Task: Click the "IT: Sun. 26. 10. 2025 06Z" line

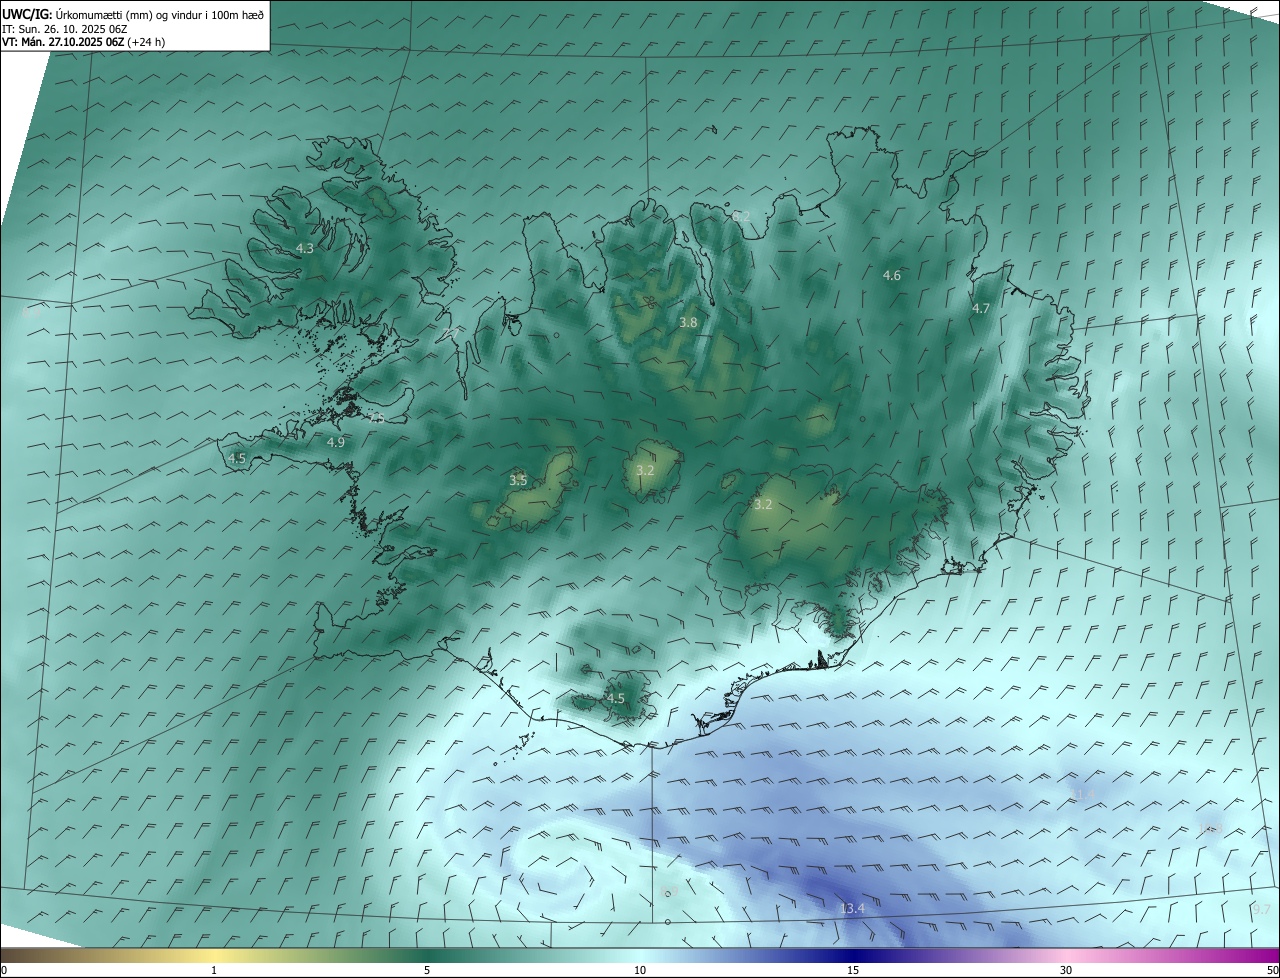Action: click(x=65, y=29)
